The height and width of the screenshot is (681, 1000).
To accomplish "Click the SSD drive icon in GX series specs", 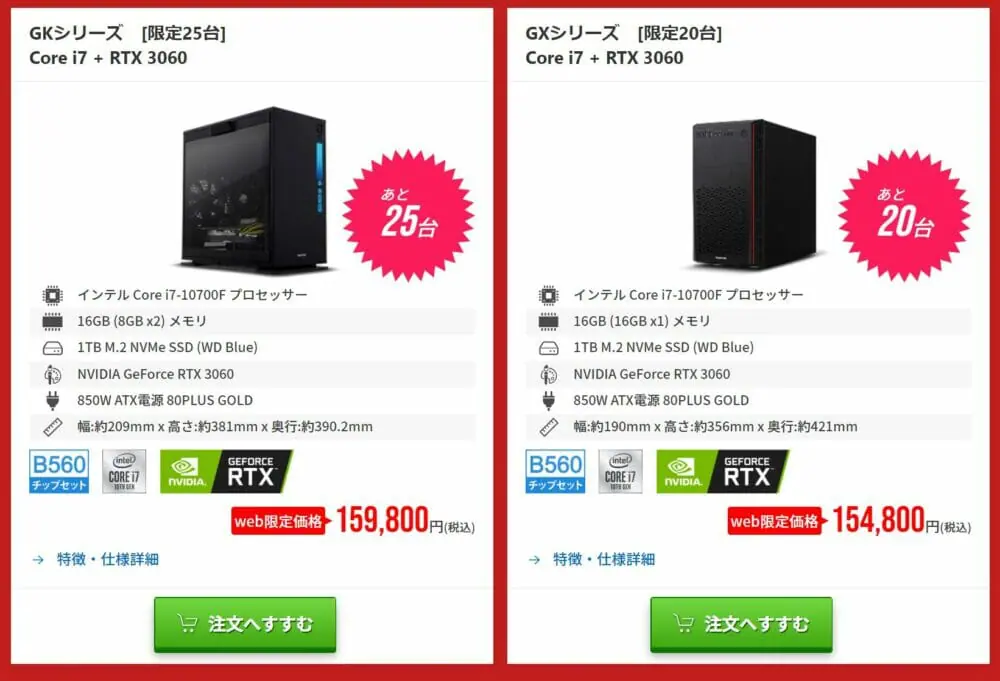I will click(x=548, y=348).
